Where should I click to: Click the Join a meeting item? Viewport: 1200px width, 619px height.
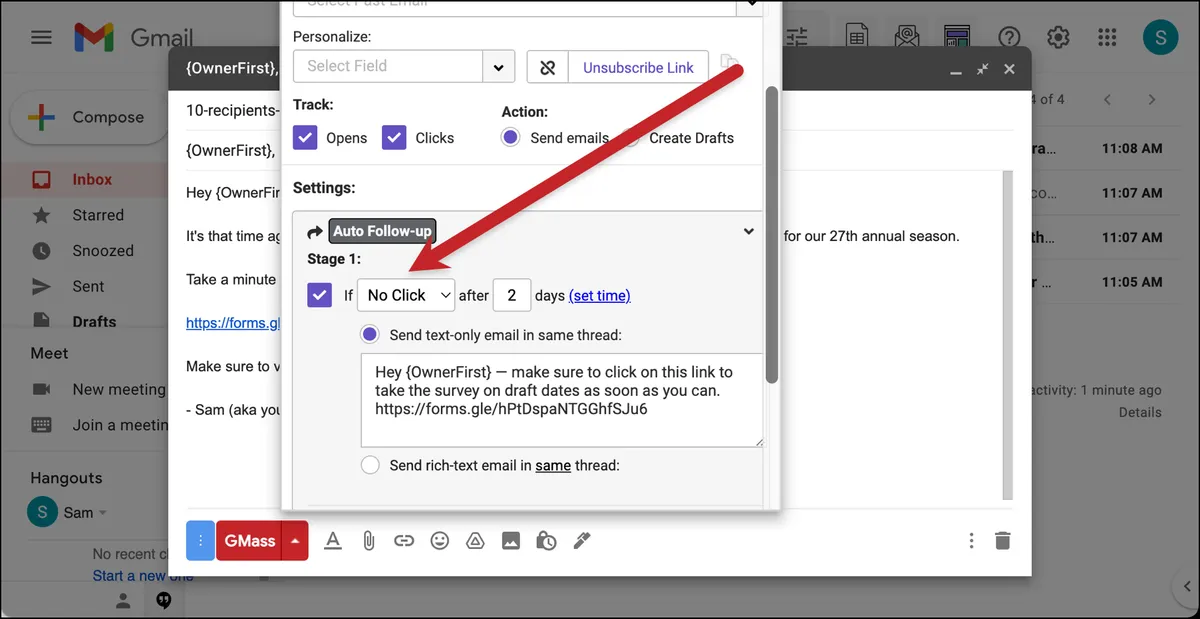click(x=120, y=425)
